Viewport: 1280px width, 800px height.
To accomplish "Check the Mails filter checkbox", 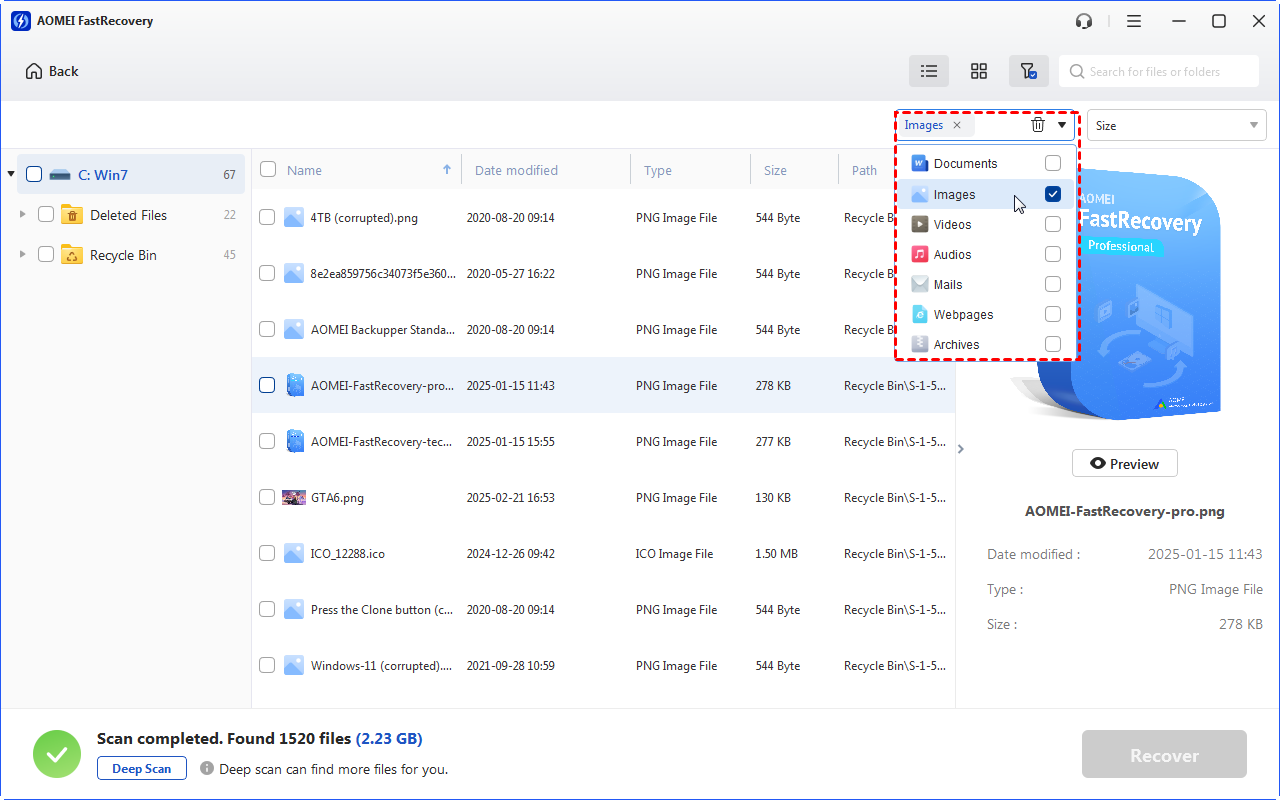I will pos(1053,284).
